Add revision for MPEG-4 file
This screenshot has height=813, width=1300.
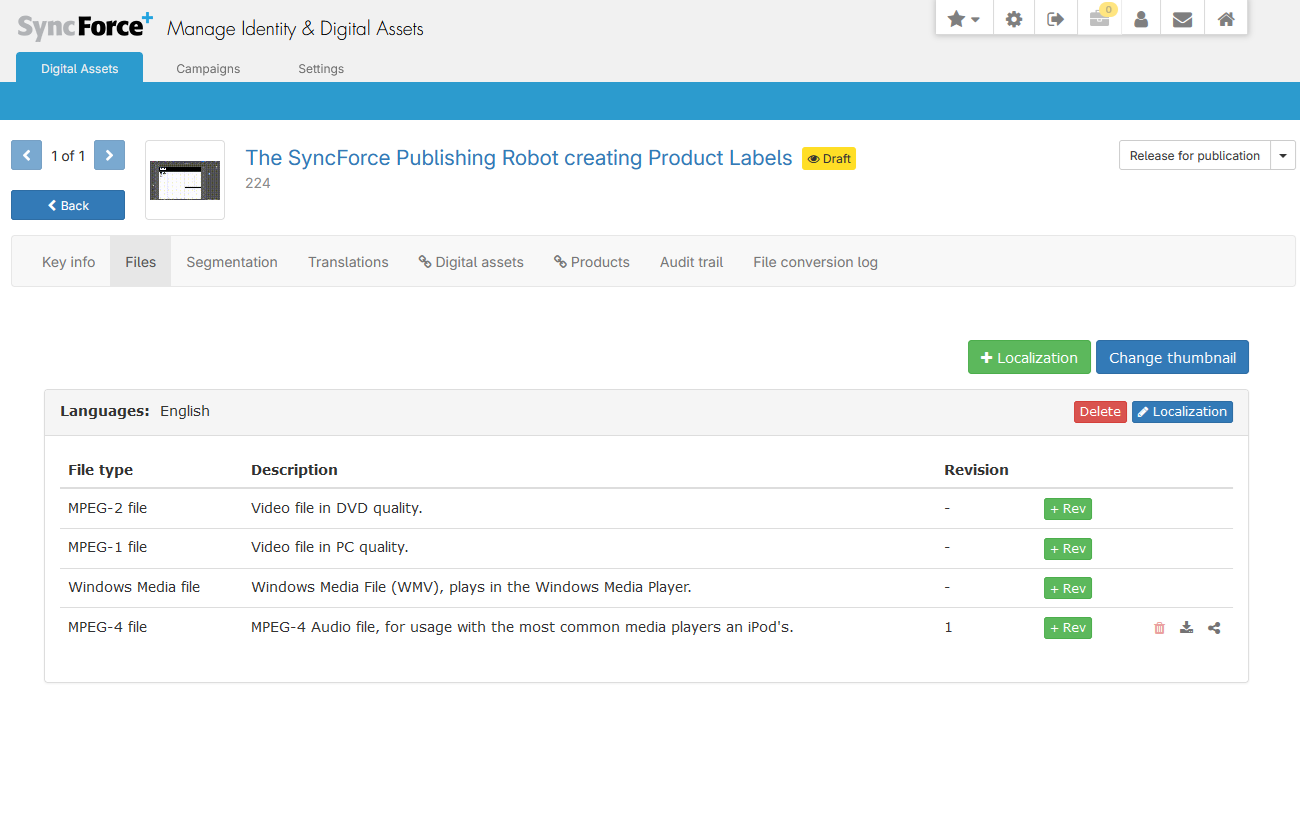(1068, 628)
